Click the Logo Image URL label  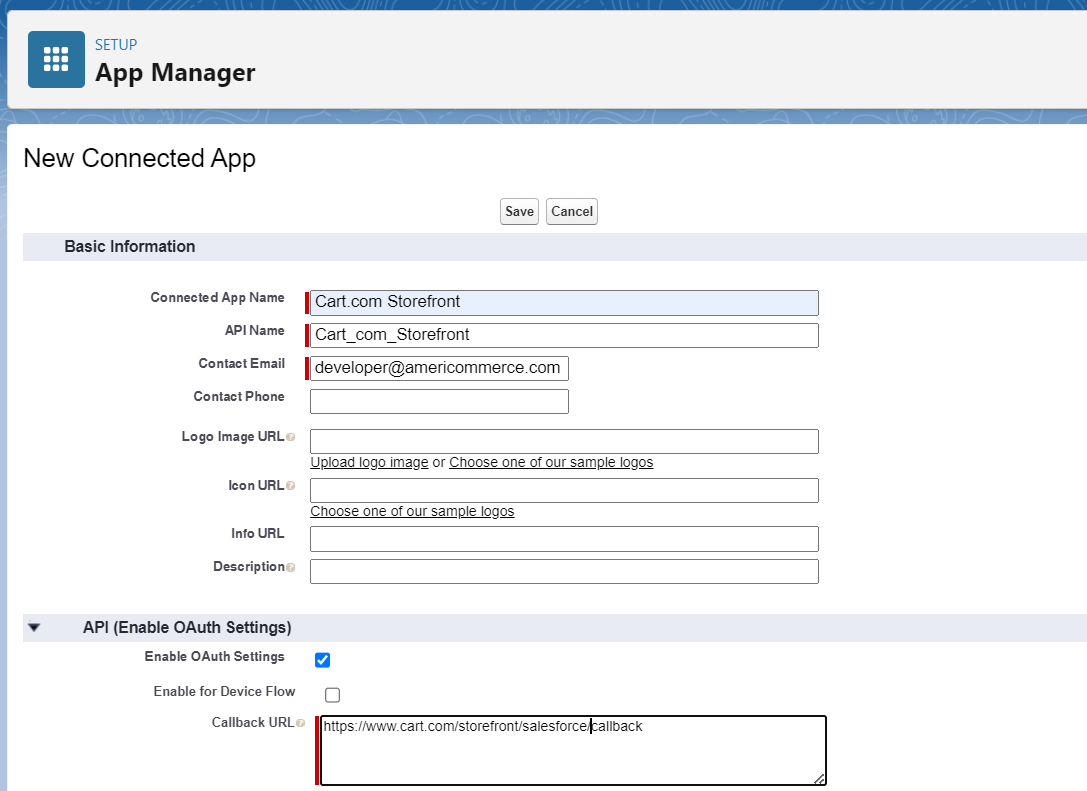[x=233, y=437]
